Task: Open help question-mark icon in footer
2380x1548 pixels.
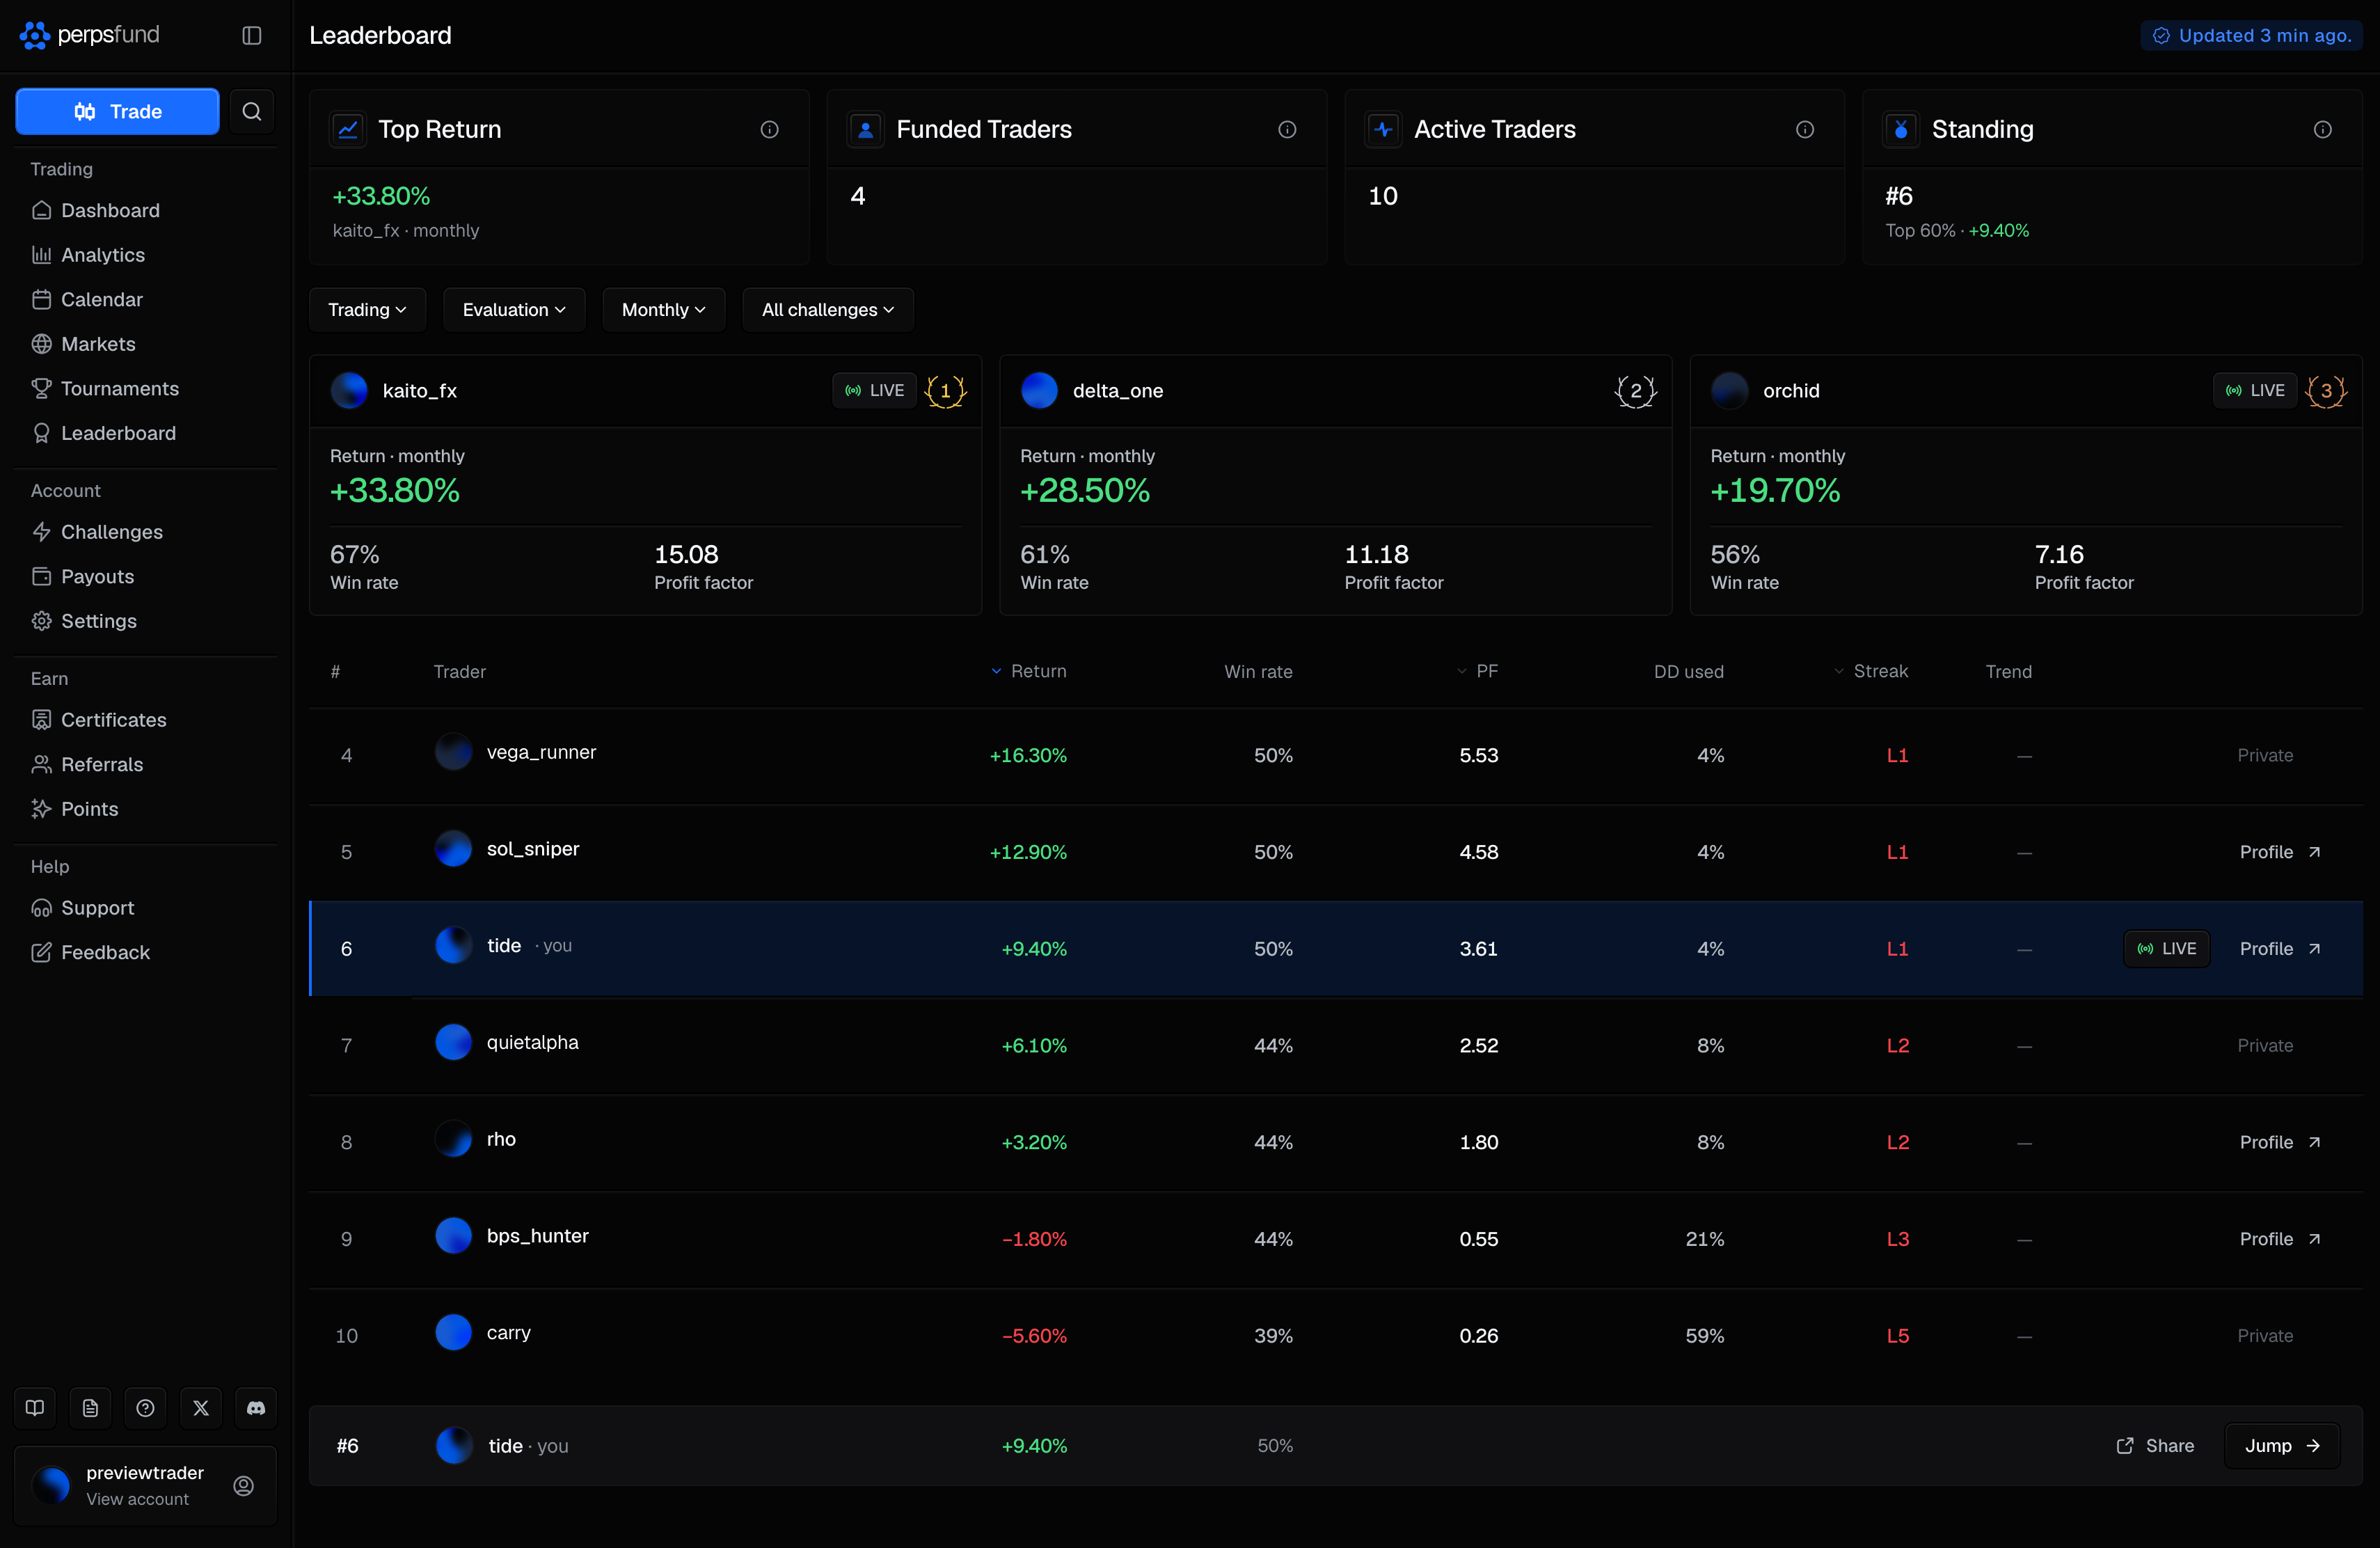Action: click(145, 1408)
